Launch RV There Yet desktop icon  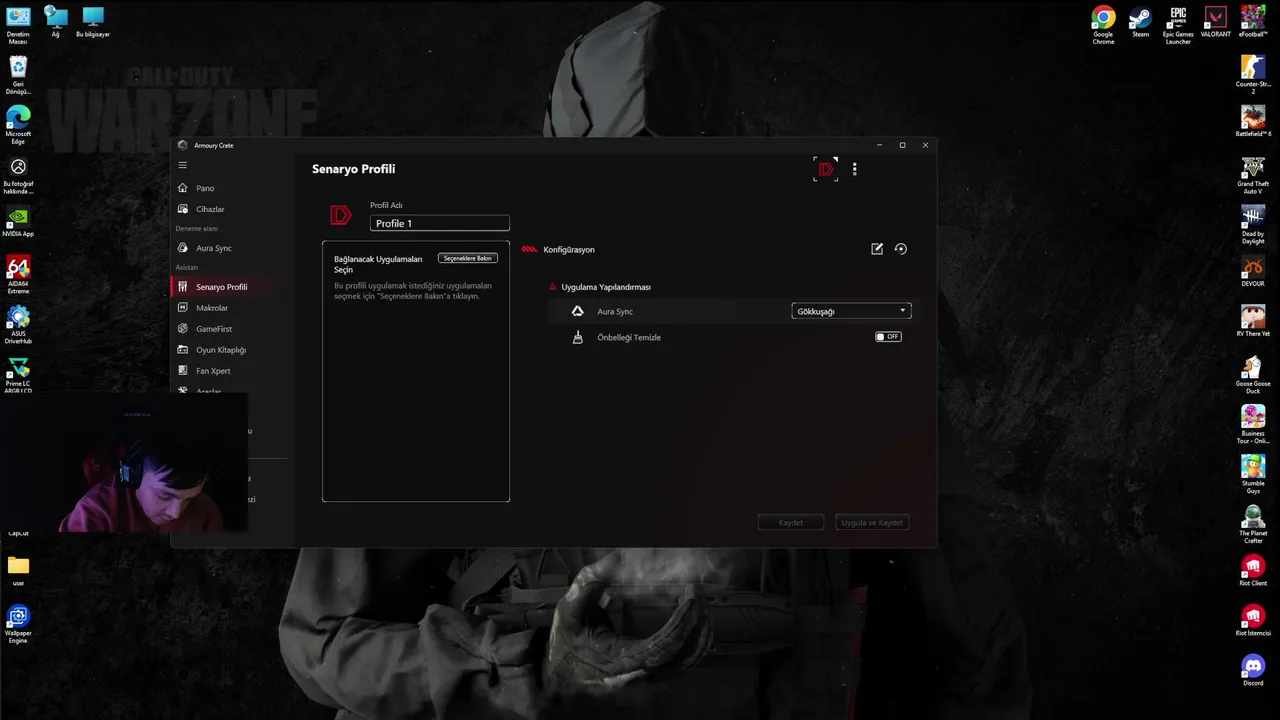coord(1253,322)
